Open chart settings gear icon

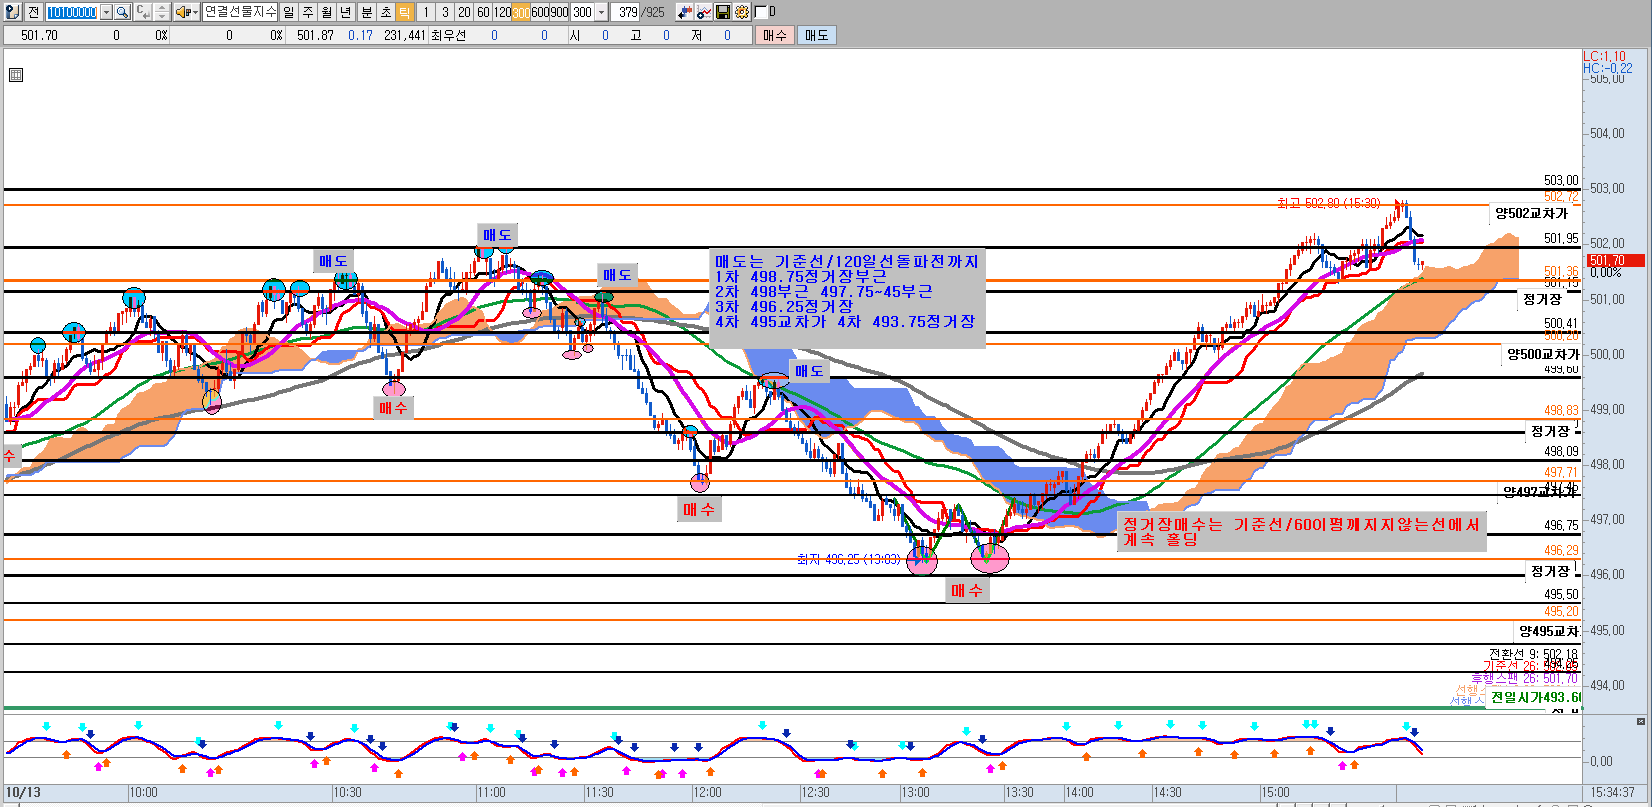(741, 12)
